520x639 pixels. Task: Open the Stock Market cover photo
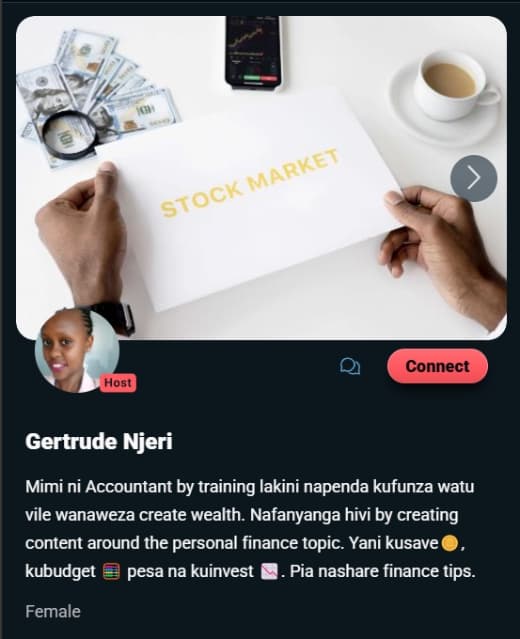[261, 178]
